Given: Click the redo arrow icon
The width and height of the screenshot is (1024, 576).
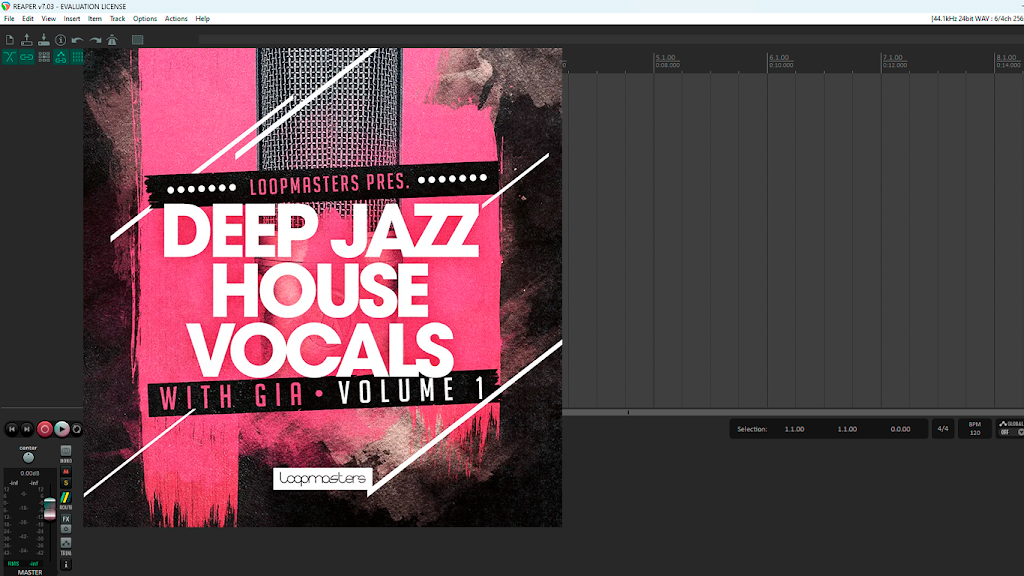Looking at the screenshot, I should point(95,40).
